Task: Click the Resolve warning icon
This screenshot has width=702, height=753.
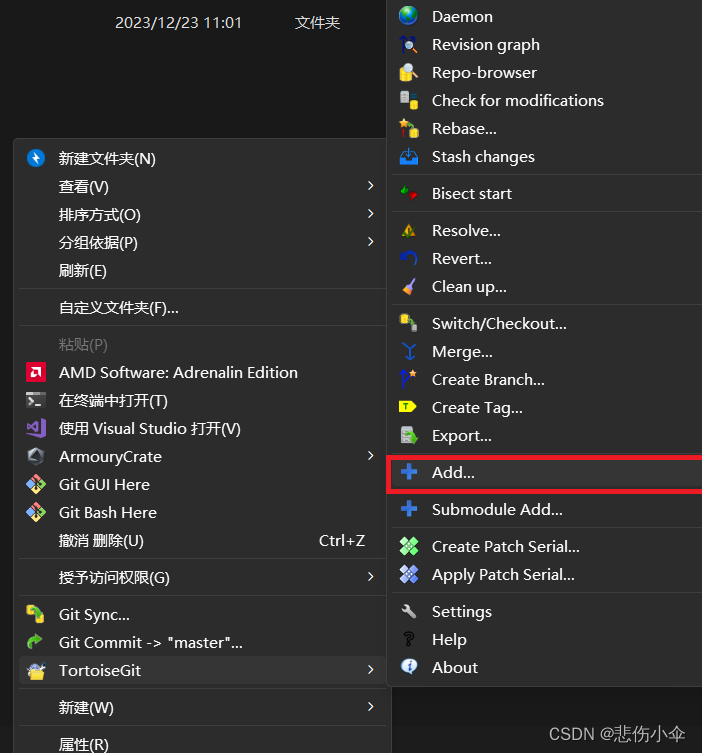Action: coord(409,231)
